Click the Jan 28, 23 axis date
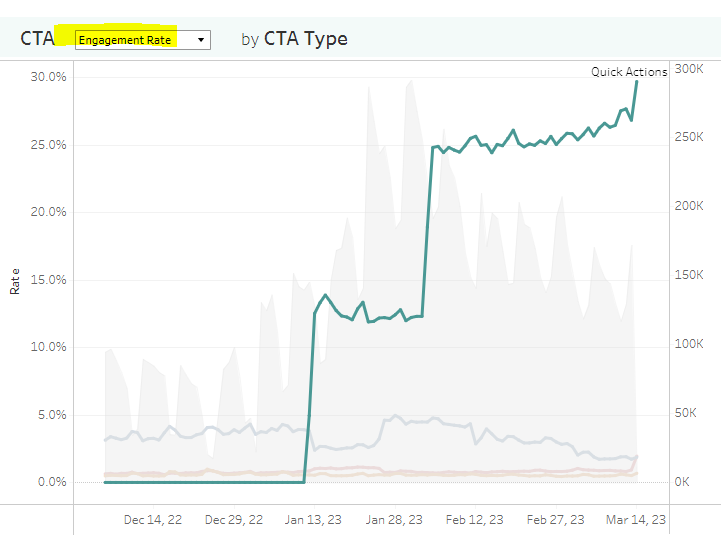Image resolution: width=721 pixels, height=544 pixels. [394, 520]
